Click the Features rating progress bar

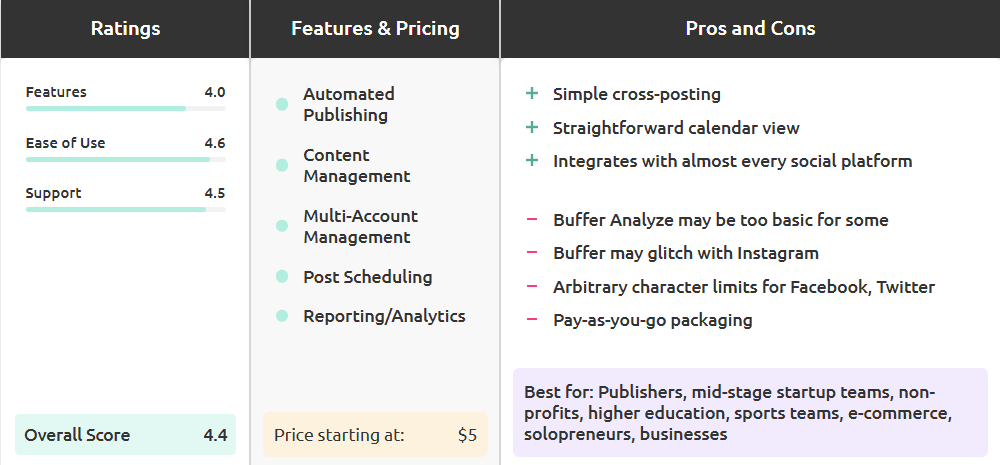[x=125, y=108]
